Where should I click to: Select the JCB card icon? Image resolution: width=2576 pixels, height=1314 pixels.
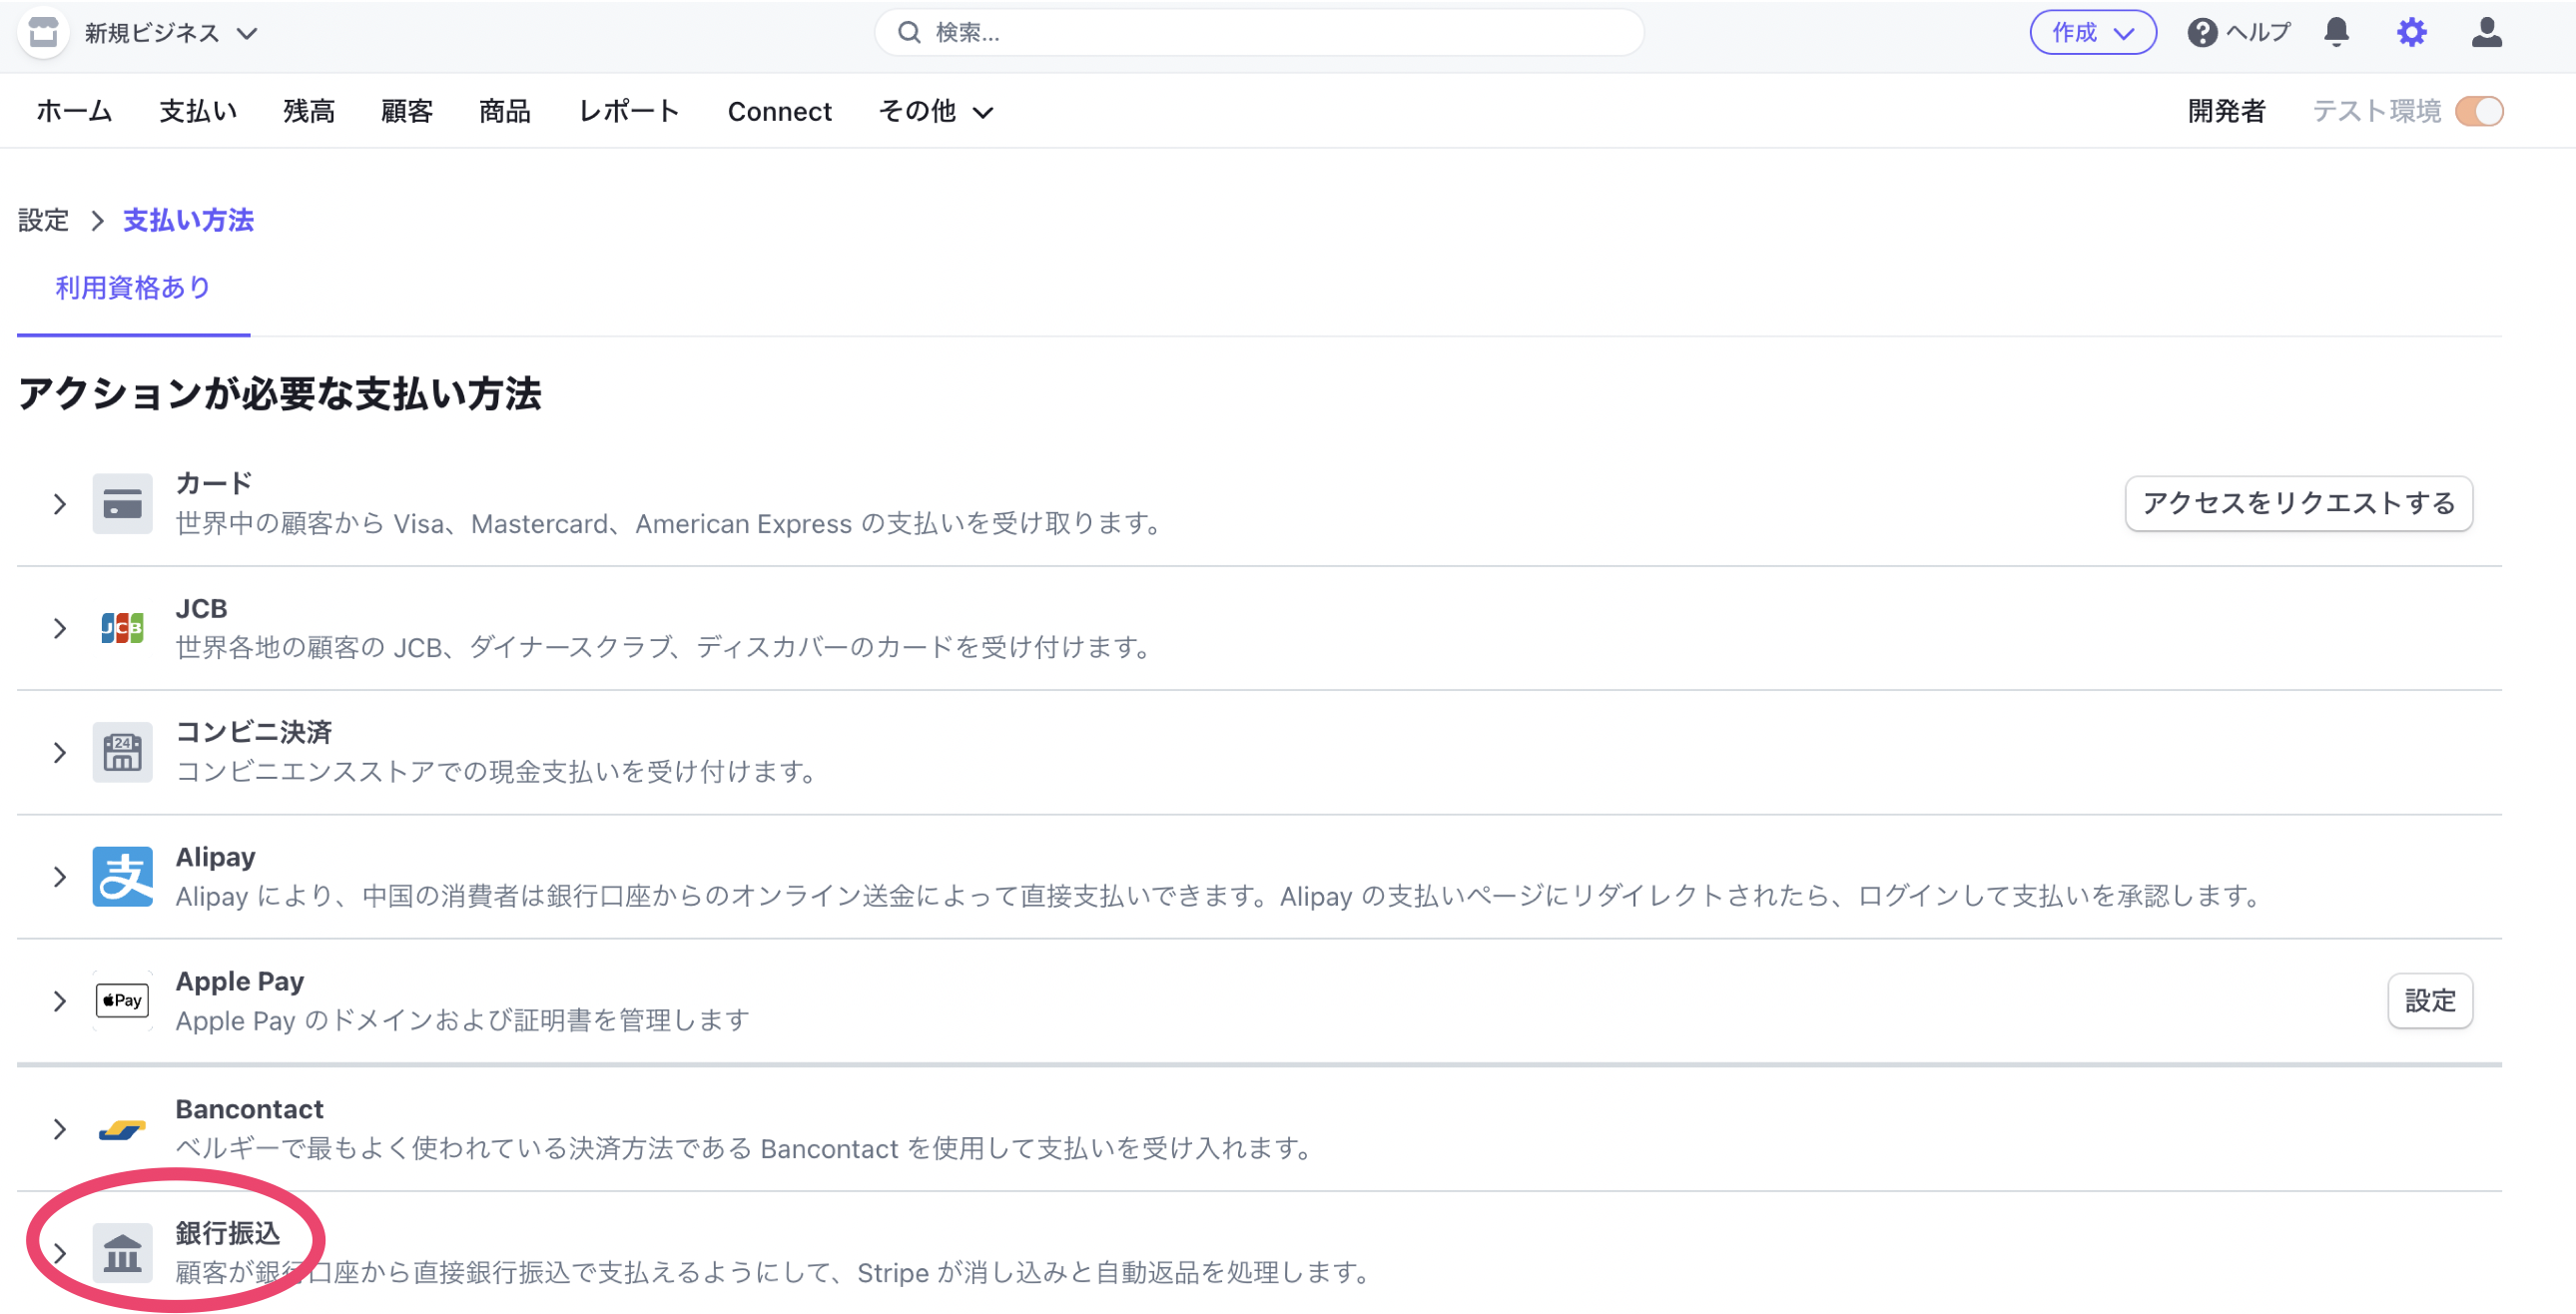(x=122, y=628)
